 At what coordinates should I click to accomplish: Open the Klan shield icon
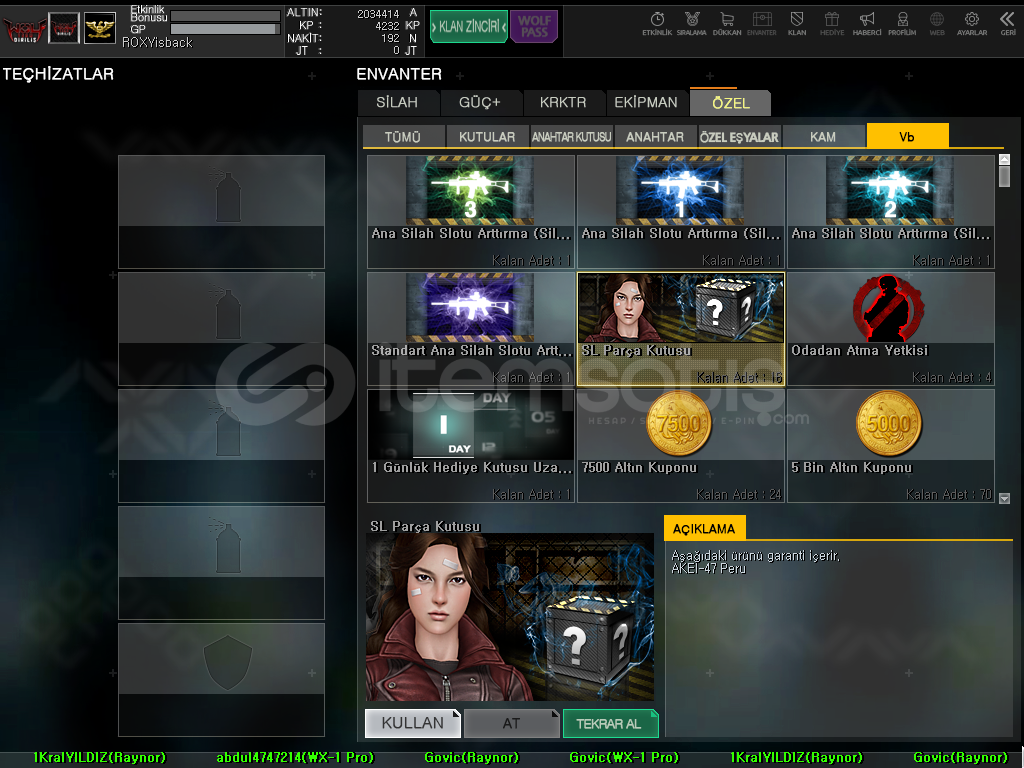pos(797,24)
